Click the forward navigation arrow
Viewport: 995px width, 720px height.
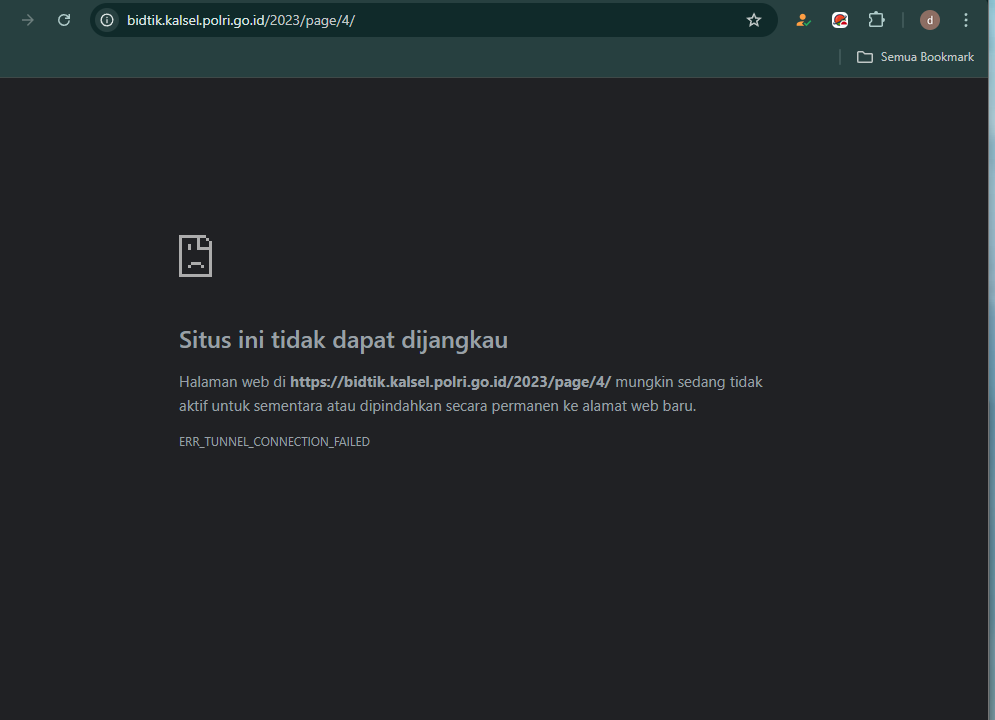(x=27, y=20)
